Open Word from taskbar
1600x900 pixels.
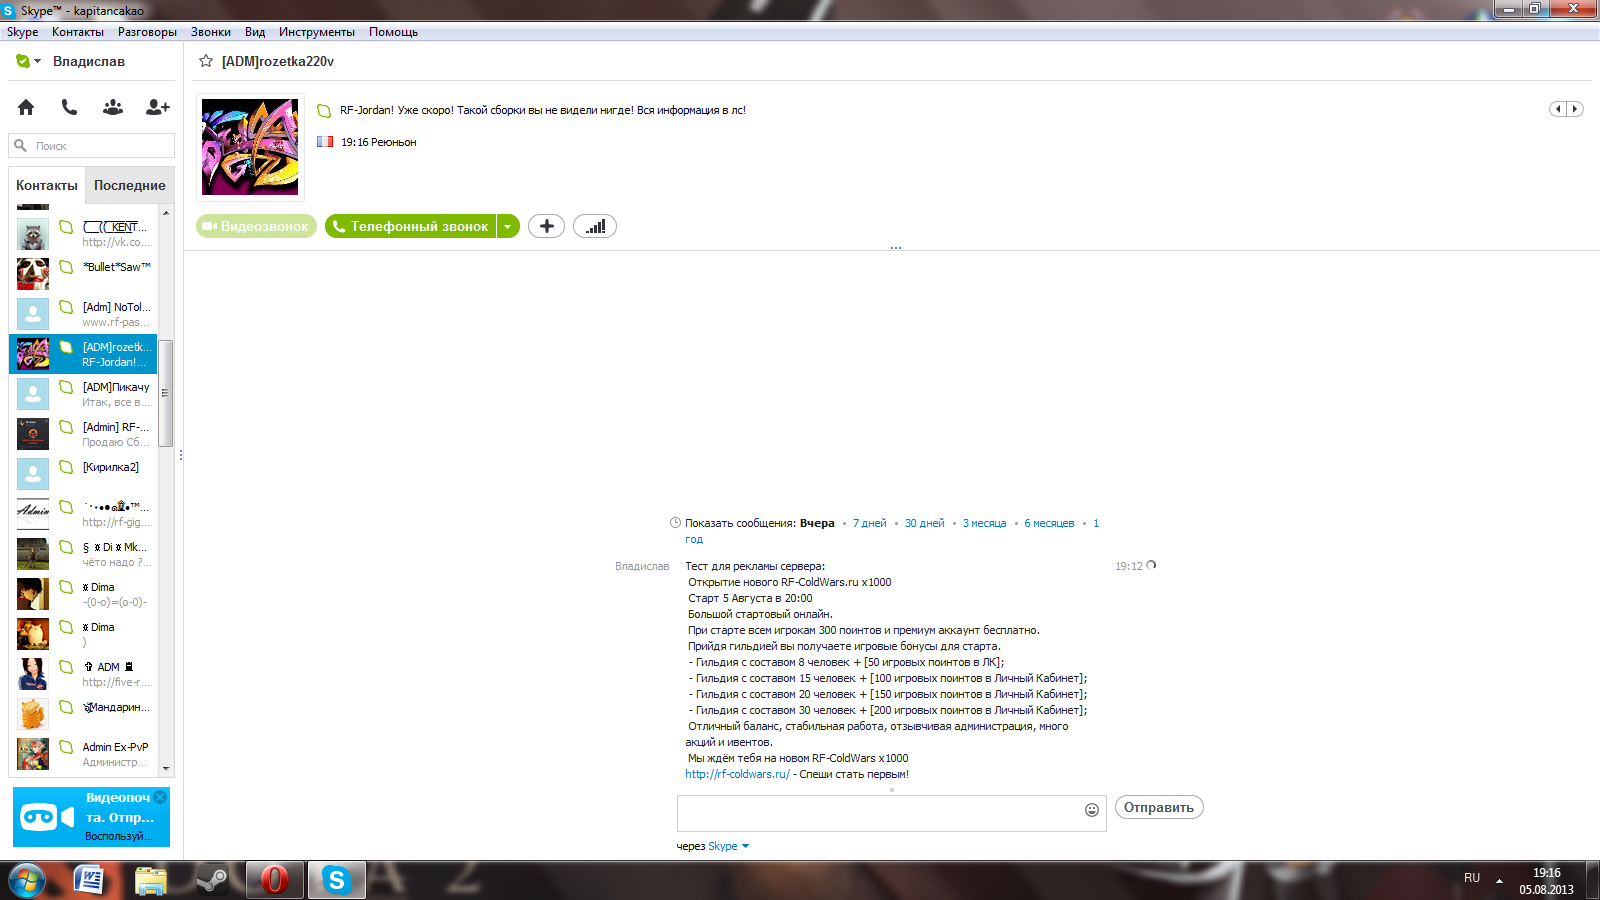pos(90,880)
